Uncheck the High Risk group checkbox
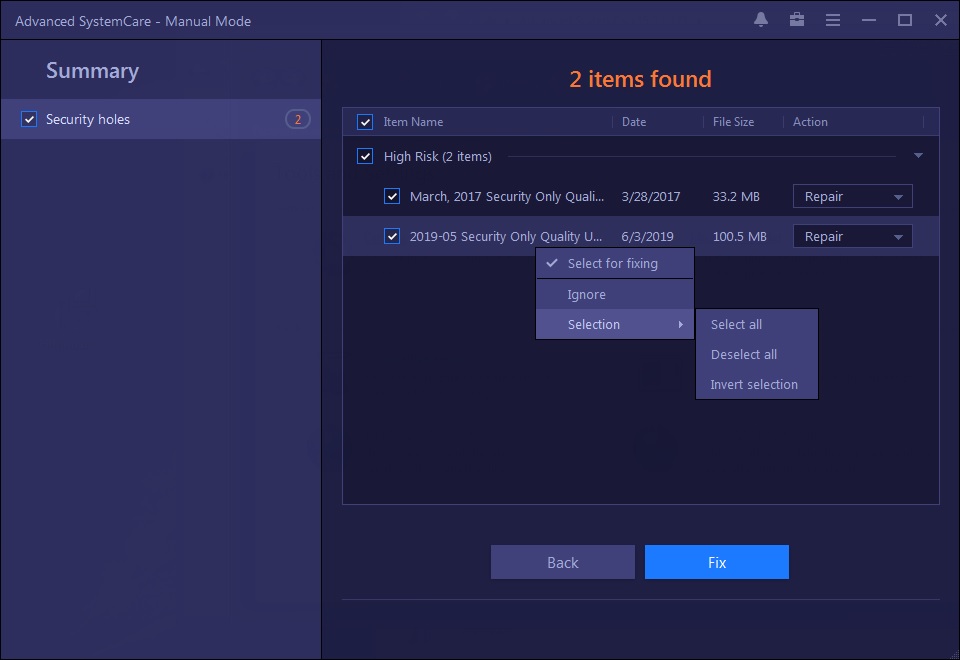Viewport: 960px width, 660px height. [x=365, y=156]
